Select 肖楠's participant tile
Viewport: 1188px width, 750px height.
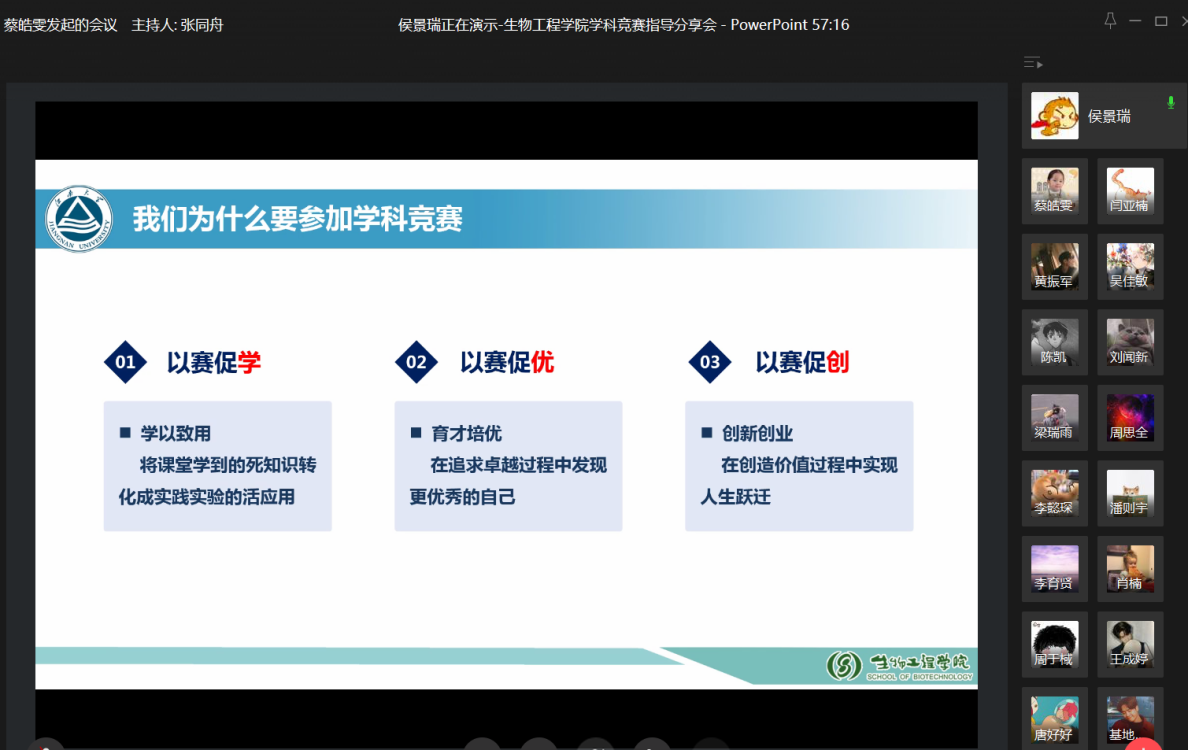pyautogui.click(x=1130, y=569)
